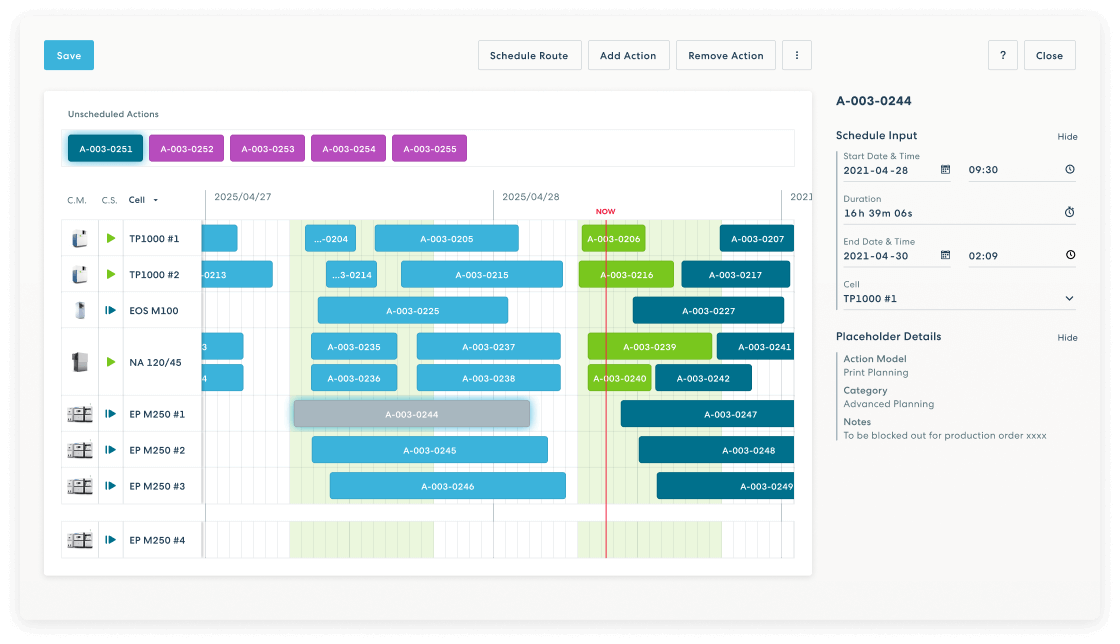Toggle the EP M250 #4 status icon

111,540
